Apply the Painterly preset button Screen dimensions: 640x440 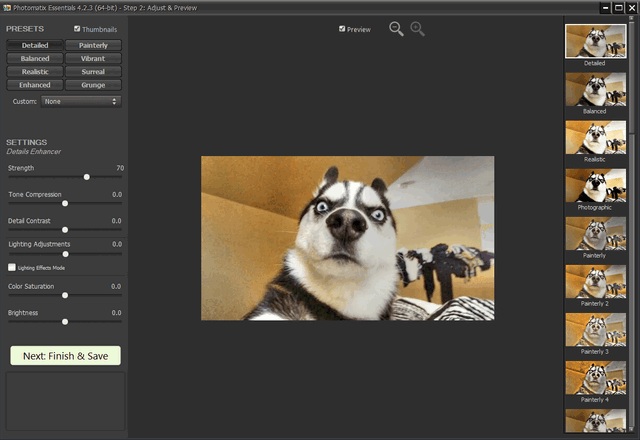point(93,45)
